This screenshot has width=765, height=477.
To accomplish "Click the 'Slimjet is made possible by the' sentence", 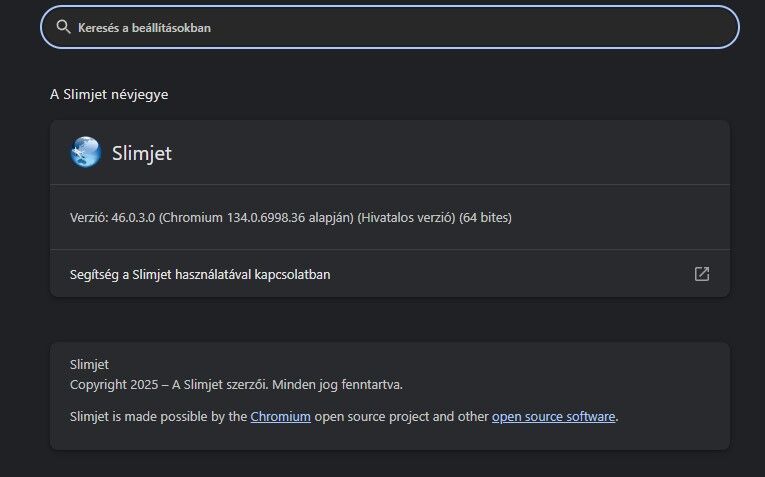I will point(159,417).
